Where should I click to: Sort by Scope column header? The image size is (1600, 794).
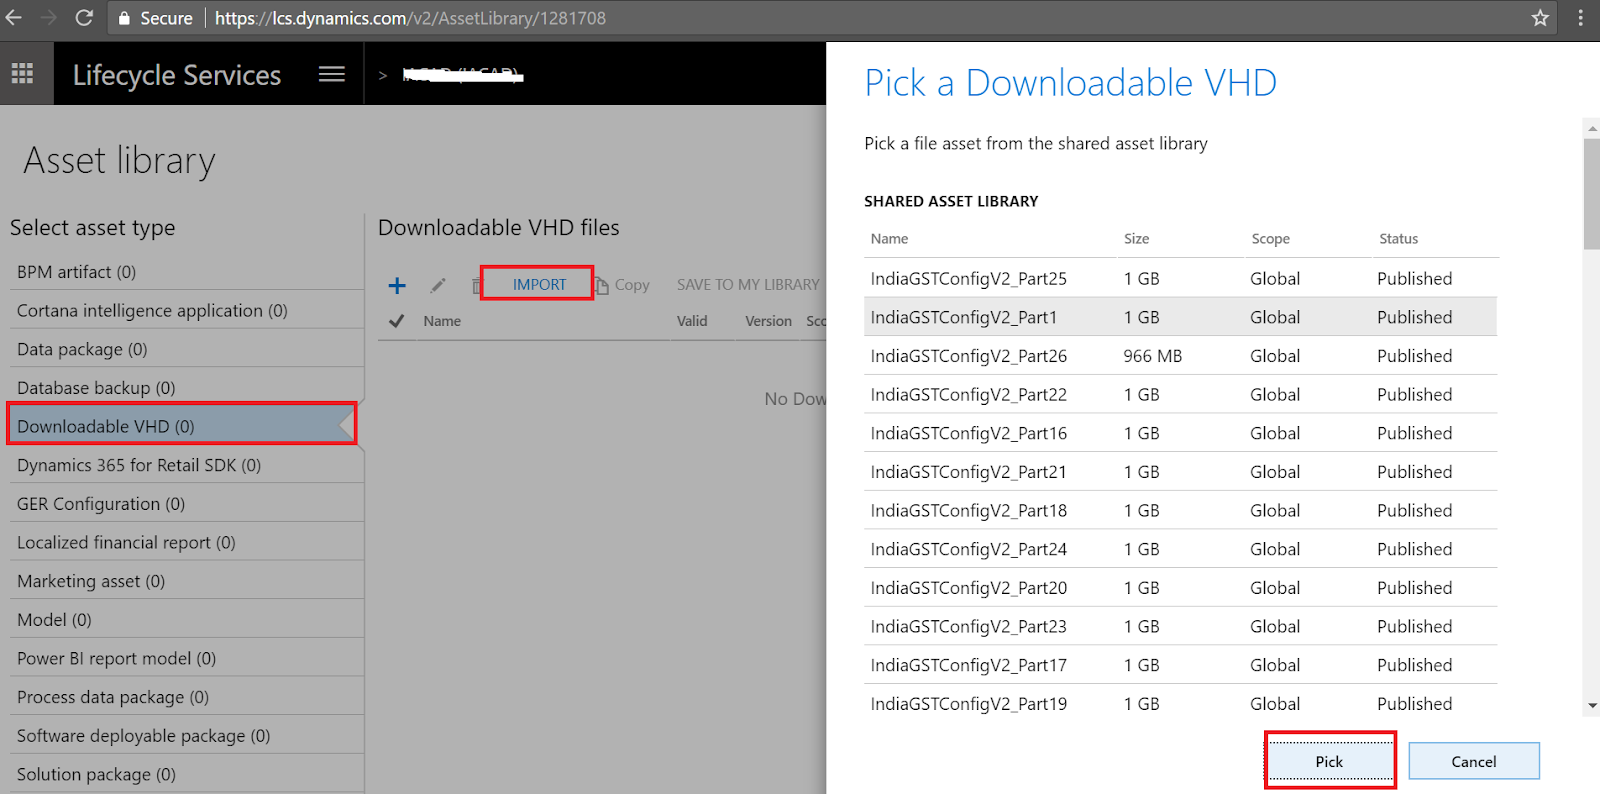click(1270, 239)
